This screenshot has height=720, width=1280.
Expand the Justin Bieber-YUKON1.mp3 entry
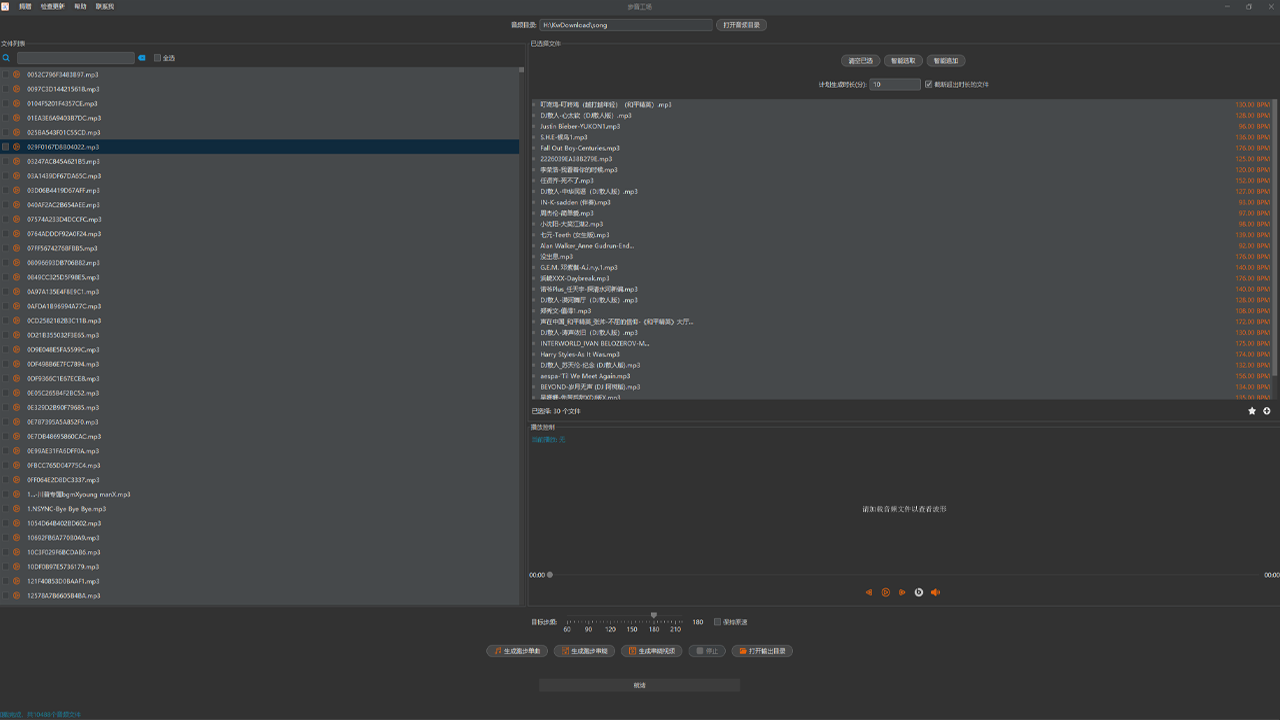(534, 127)
